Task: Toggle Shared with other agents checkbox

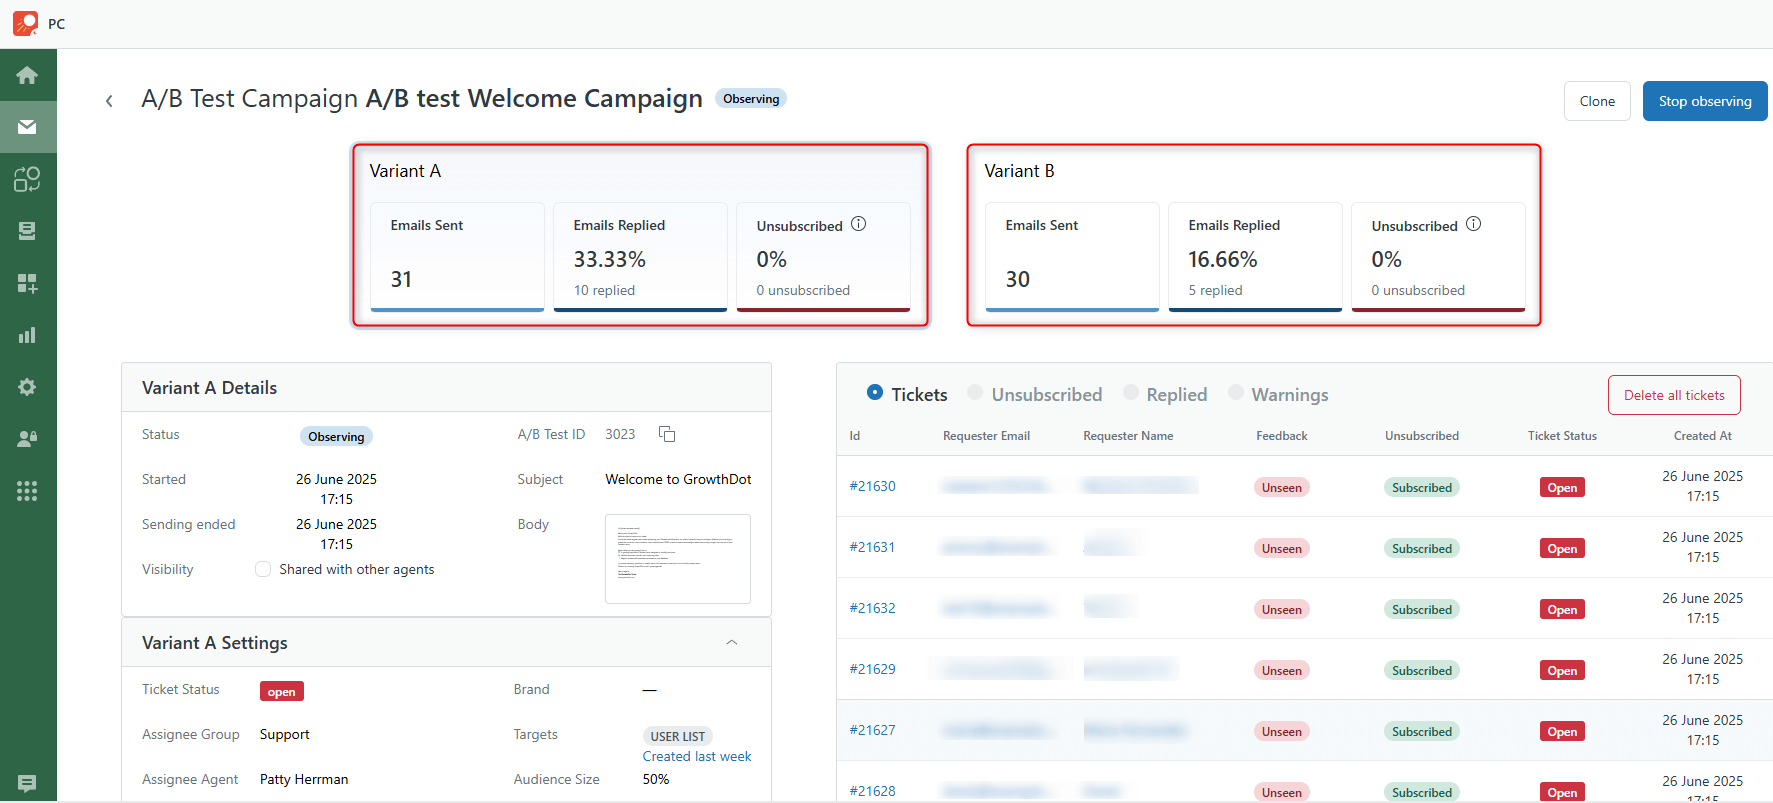Action: coord(263,569)
